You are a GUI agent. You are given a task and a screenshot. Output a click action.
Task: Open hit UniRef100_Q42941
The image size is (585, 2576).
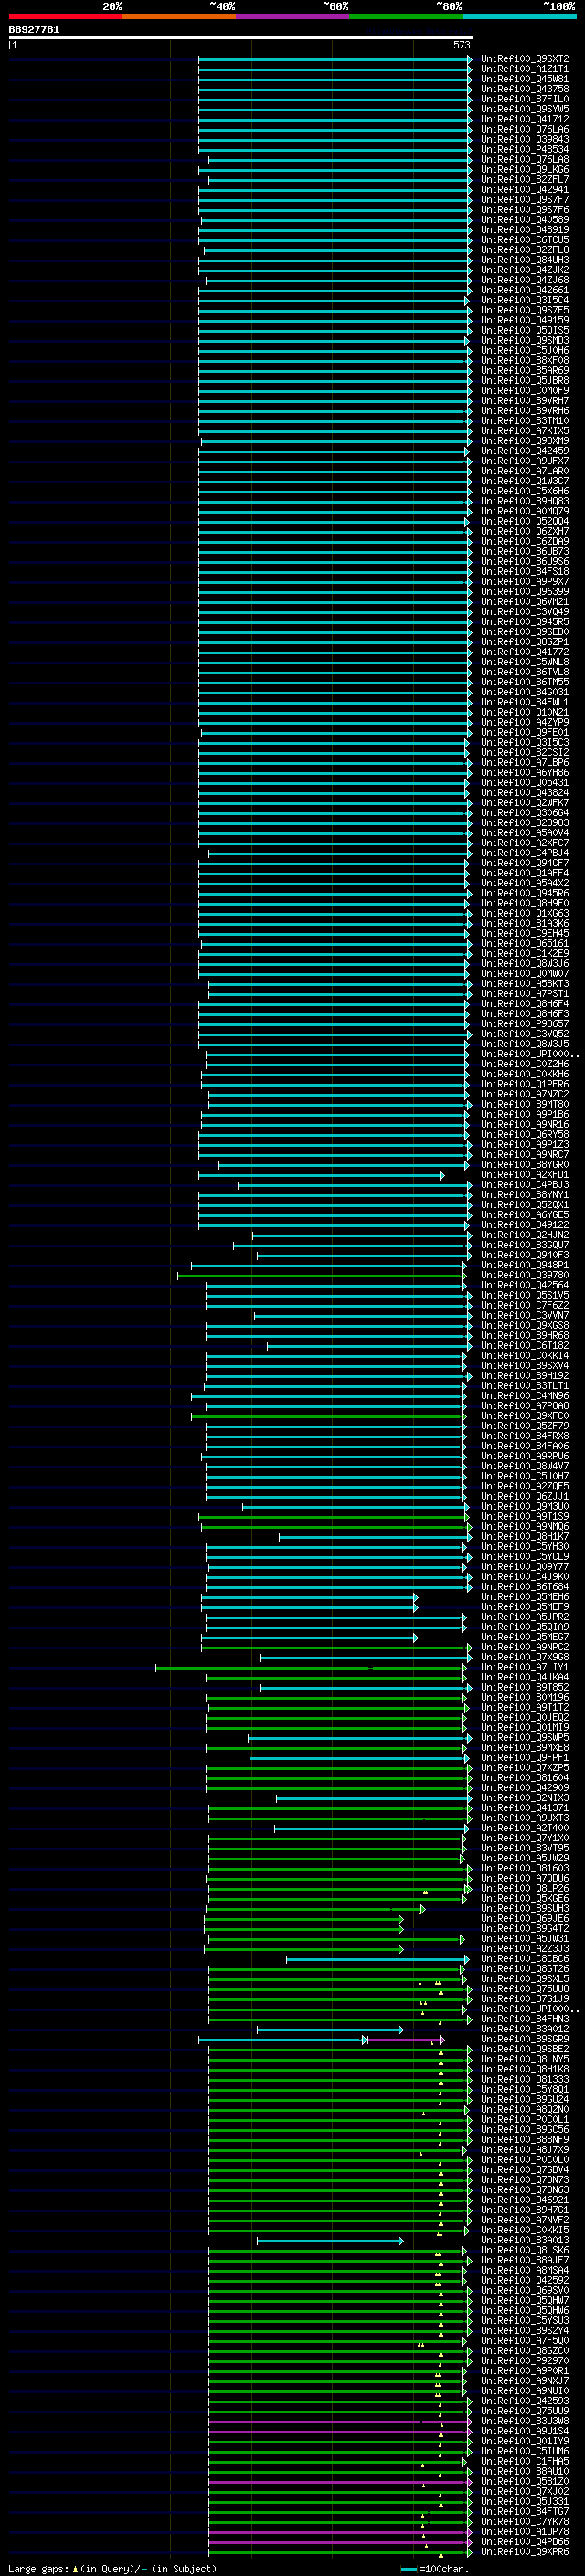pyautogui.click(x=525, y=190)
